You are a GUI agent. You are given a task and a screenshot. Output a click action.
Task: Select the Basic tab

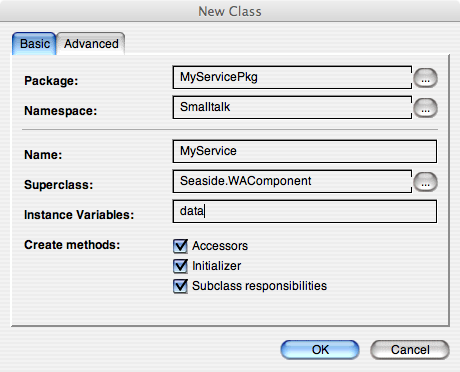[35, 44]
